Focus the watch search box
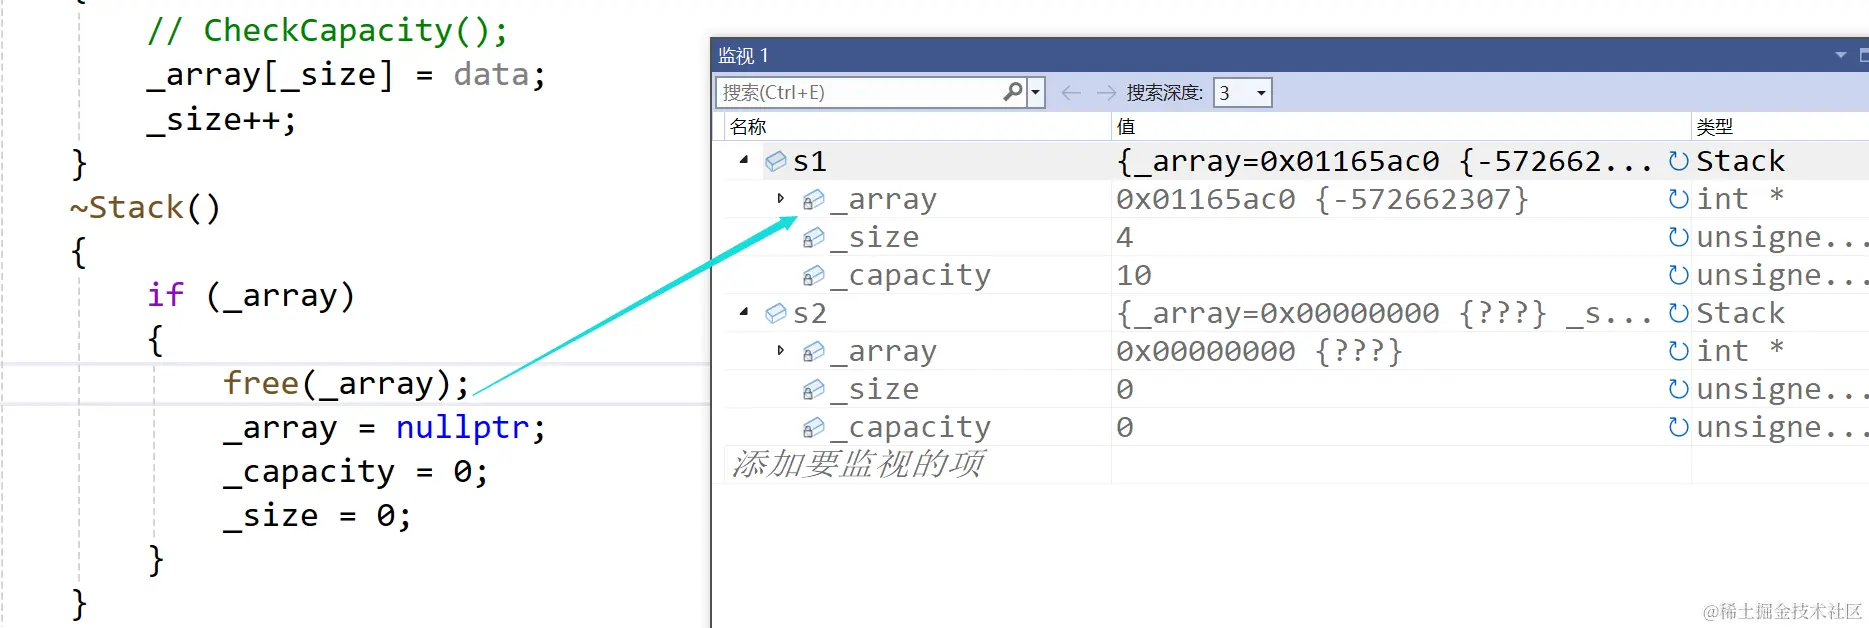Screen dimensions: 1869x628 [x=860, y=93]
